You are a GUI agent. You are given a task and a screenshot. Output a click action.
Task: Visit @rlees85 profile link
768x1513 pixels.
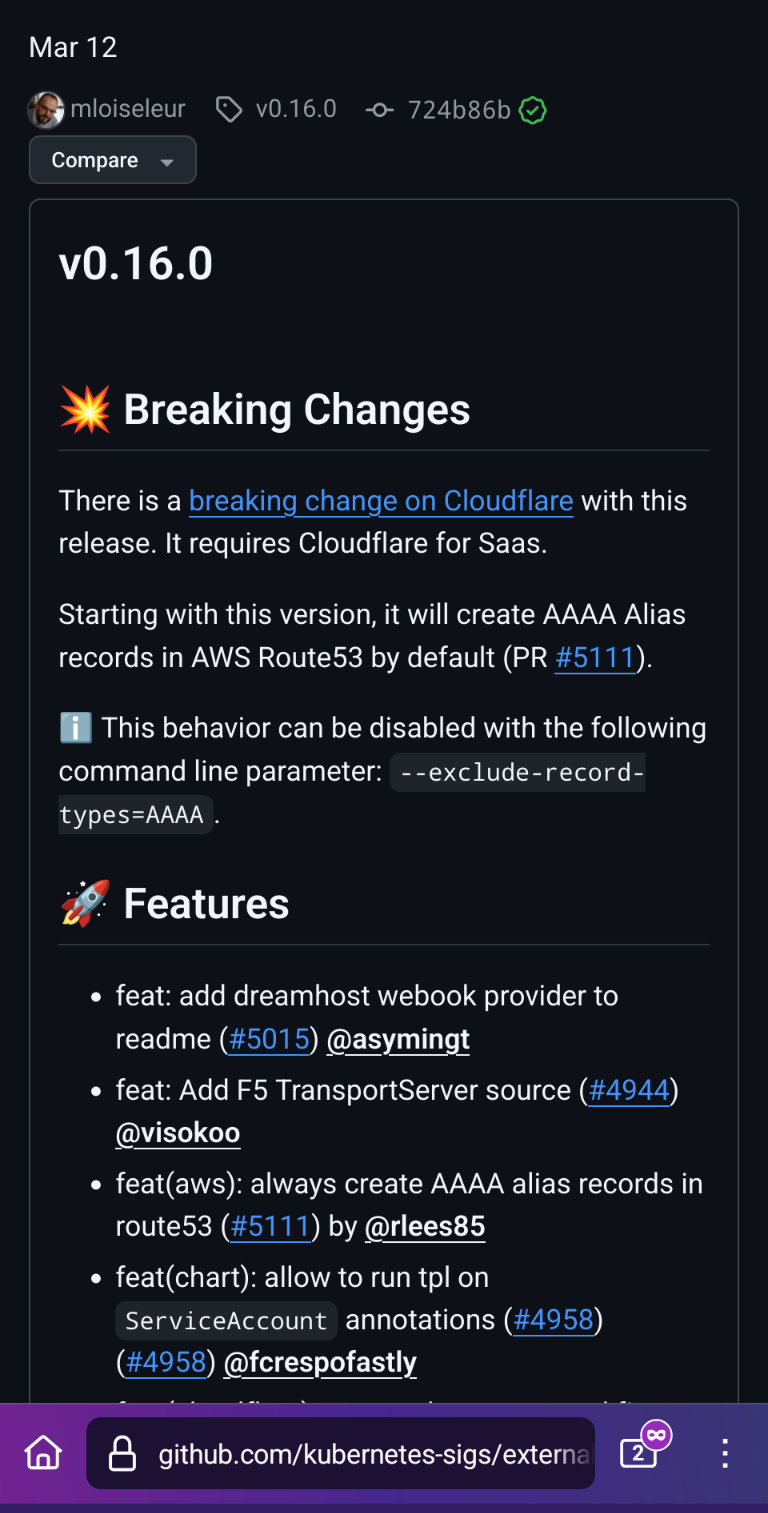[425, 1226]
